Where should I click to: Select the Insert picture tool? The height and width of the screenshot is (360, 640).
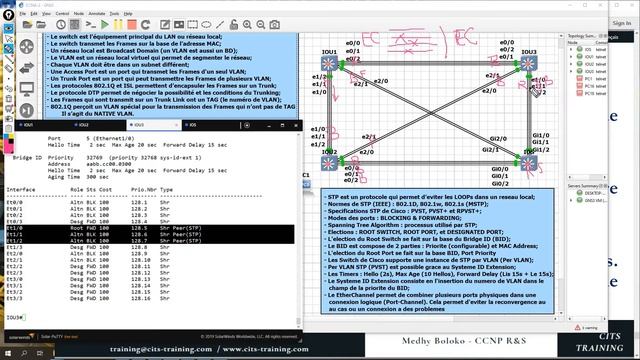click(179, 25)
